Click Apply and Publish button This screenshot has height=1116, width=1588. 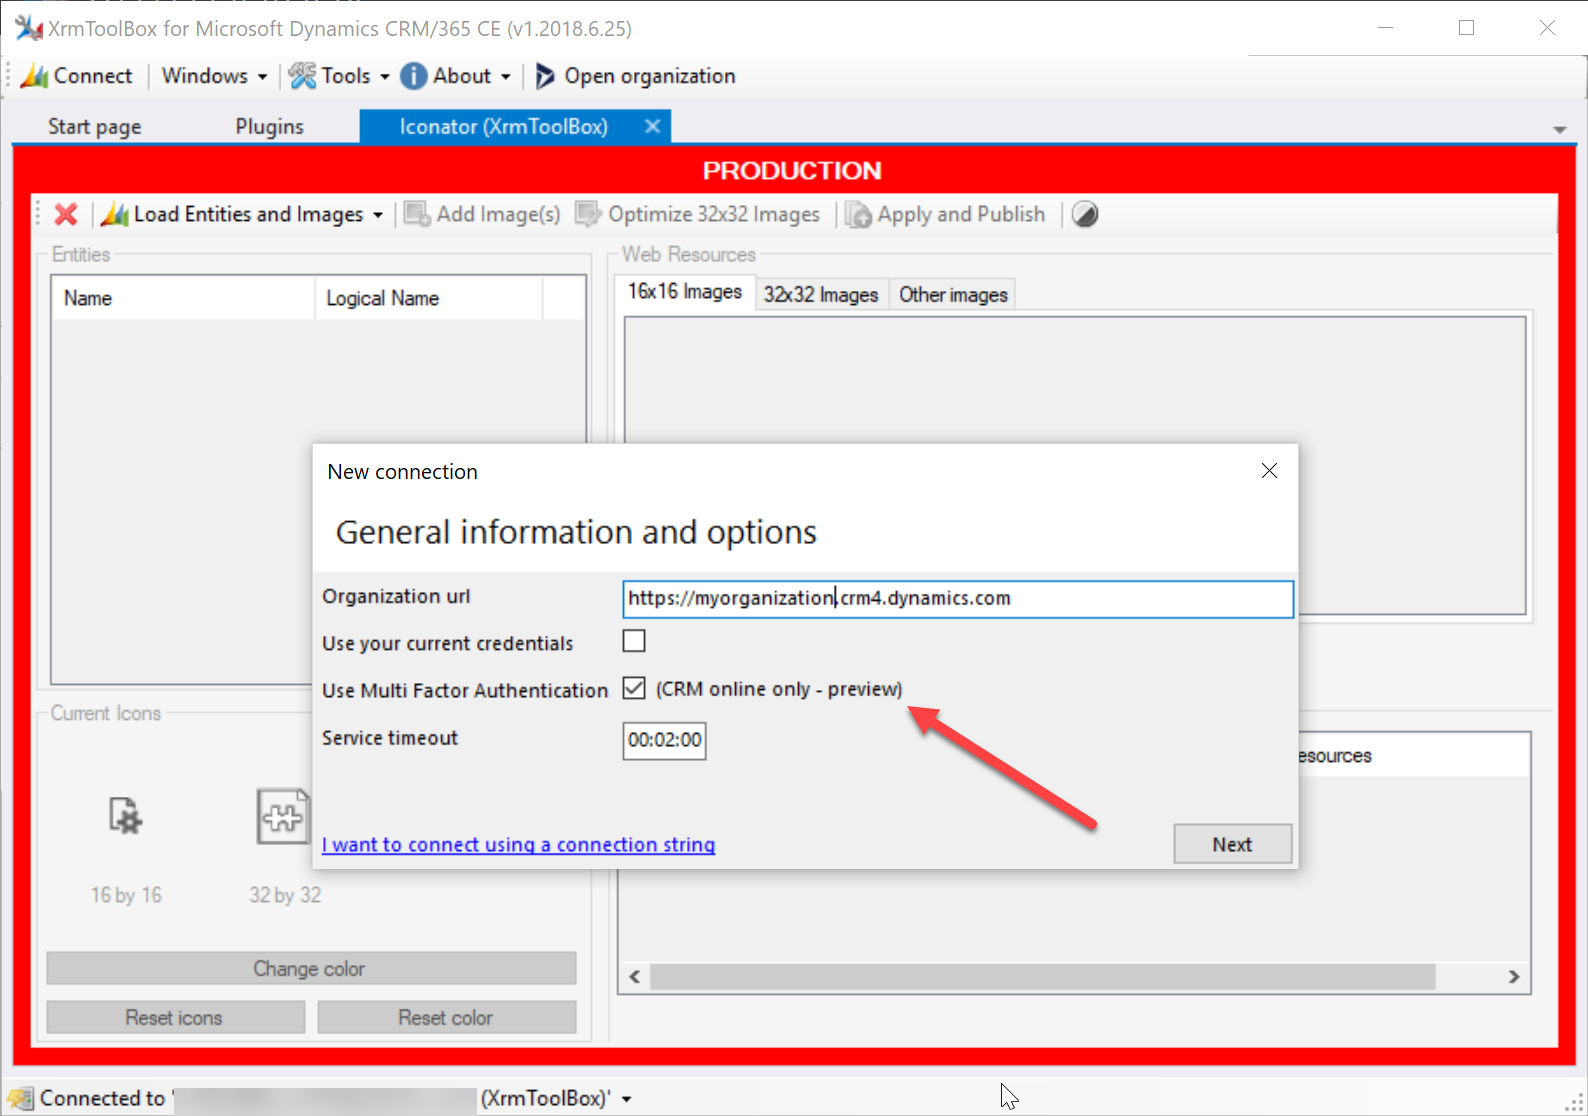pyautogui.click(x=946, y=214)
